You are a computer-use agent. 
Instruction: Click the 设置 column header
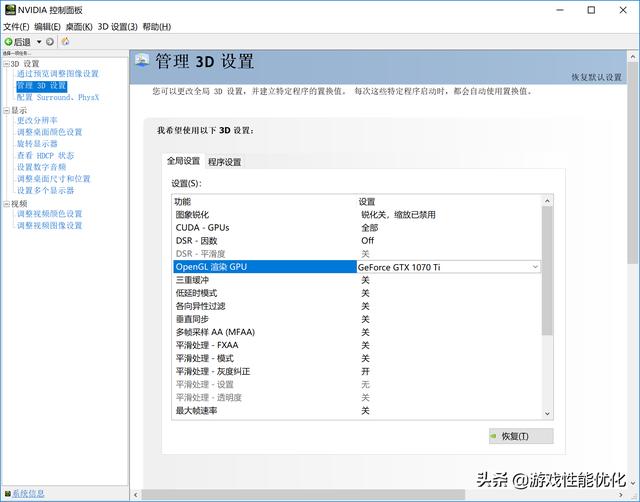point(367,202)
